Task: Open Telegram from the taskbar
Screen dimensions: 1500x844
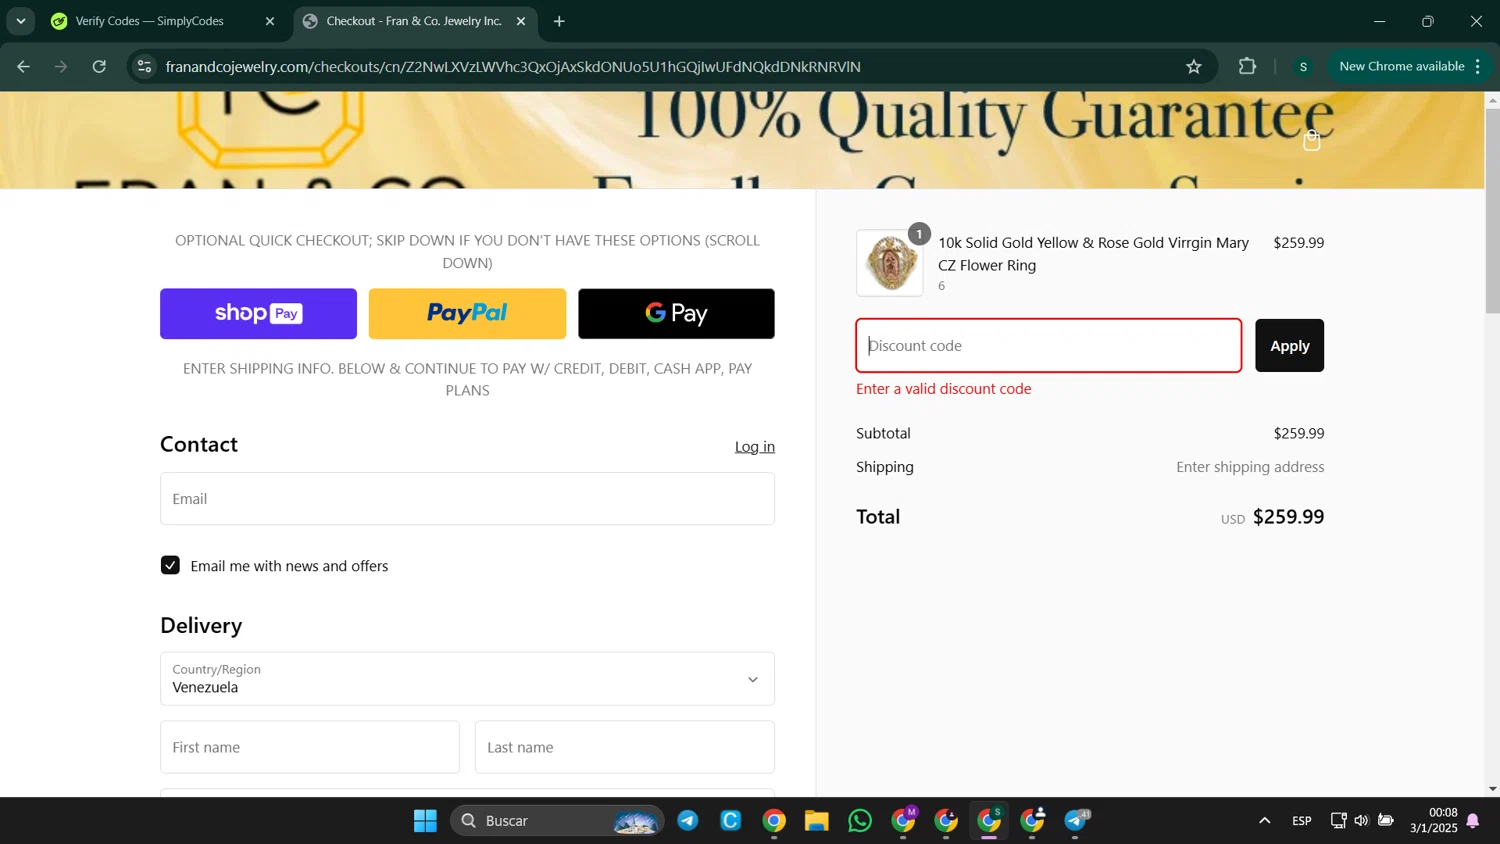Action: click(x=688, y=821)
